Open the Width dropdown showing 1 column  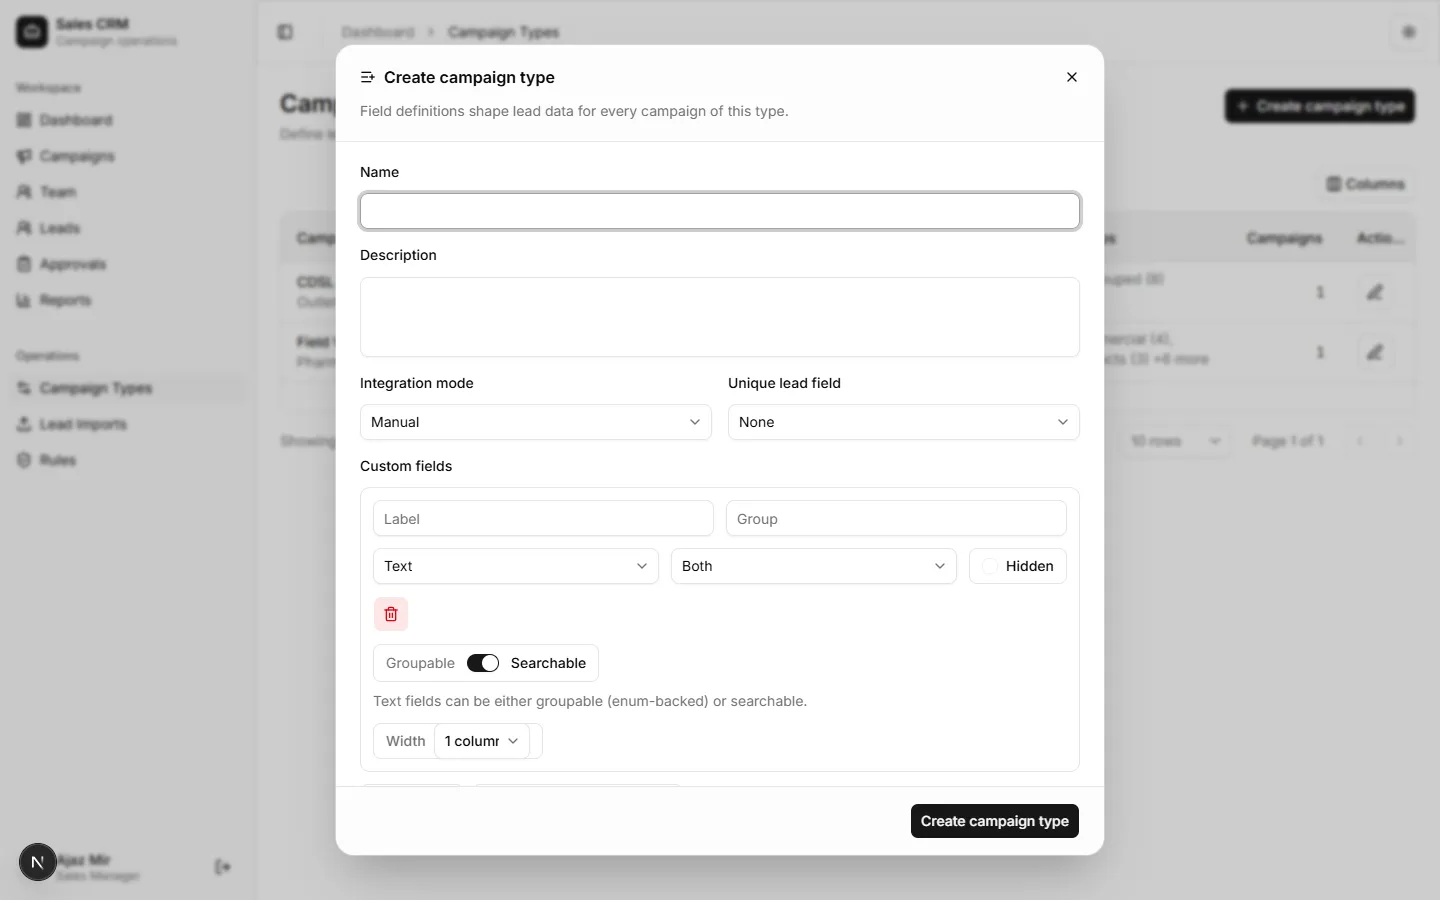pyautogui.click(x=482, y=741)
